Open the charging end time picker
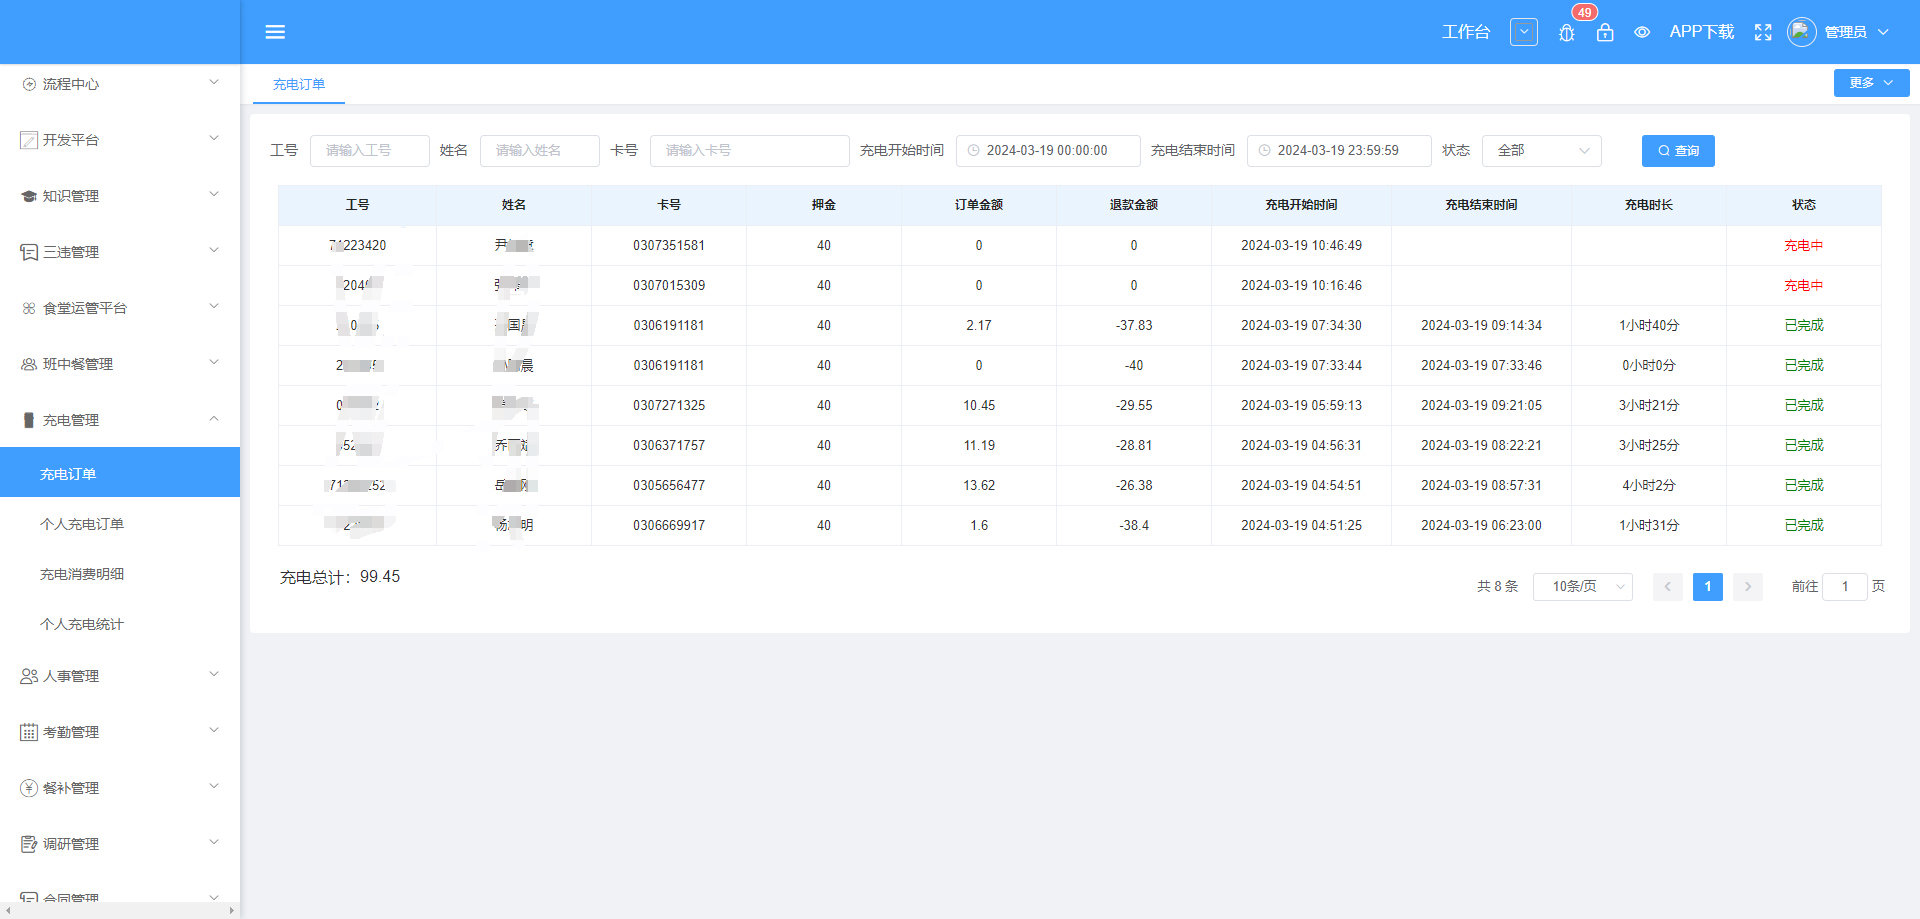 tap(1339, 151)
